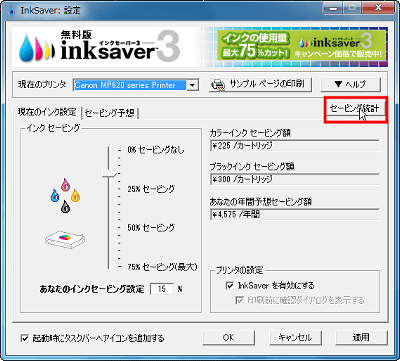Click the OK button
This screenshot has height=361, width=400.
click(x=229, y=338)
